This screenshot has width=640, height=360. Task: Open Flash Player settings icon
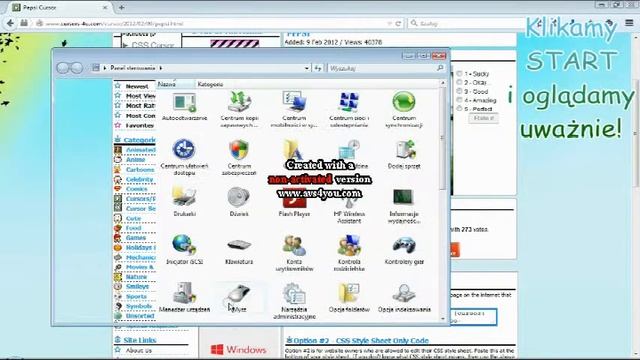pos(294,203)
